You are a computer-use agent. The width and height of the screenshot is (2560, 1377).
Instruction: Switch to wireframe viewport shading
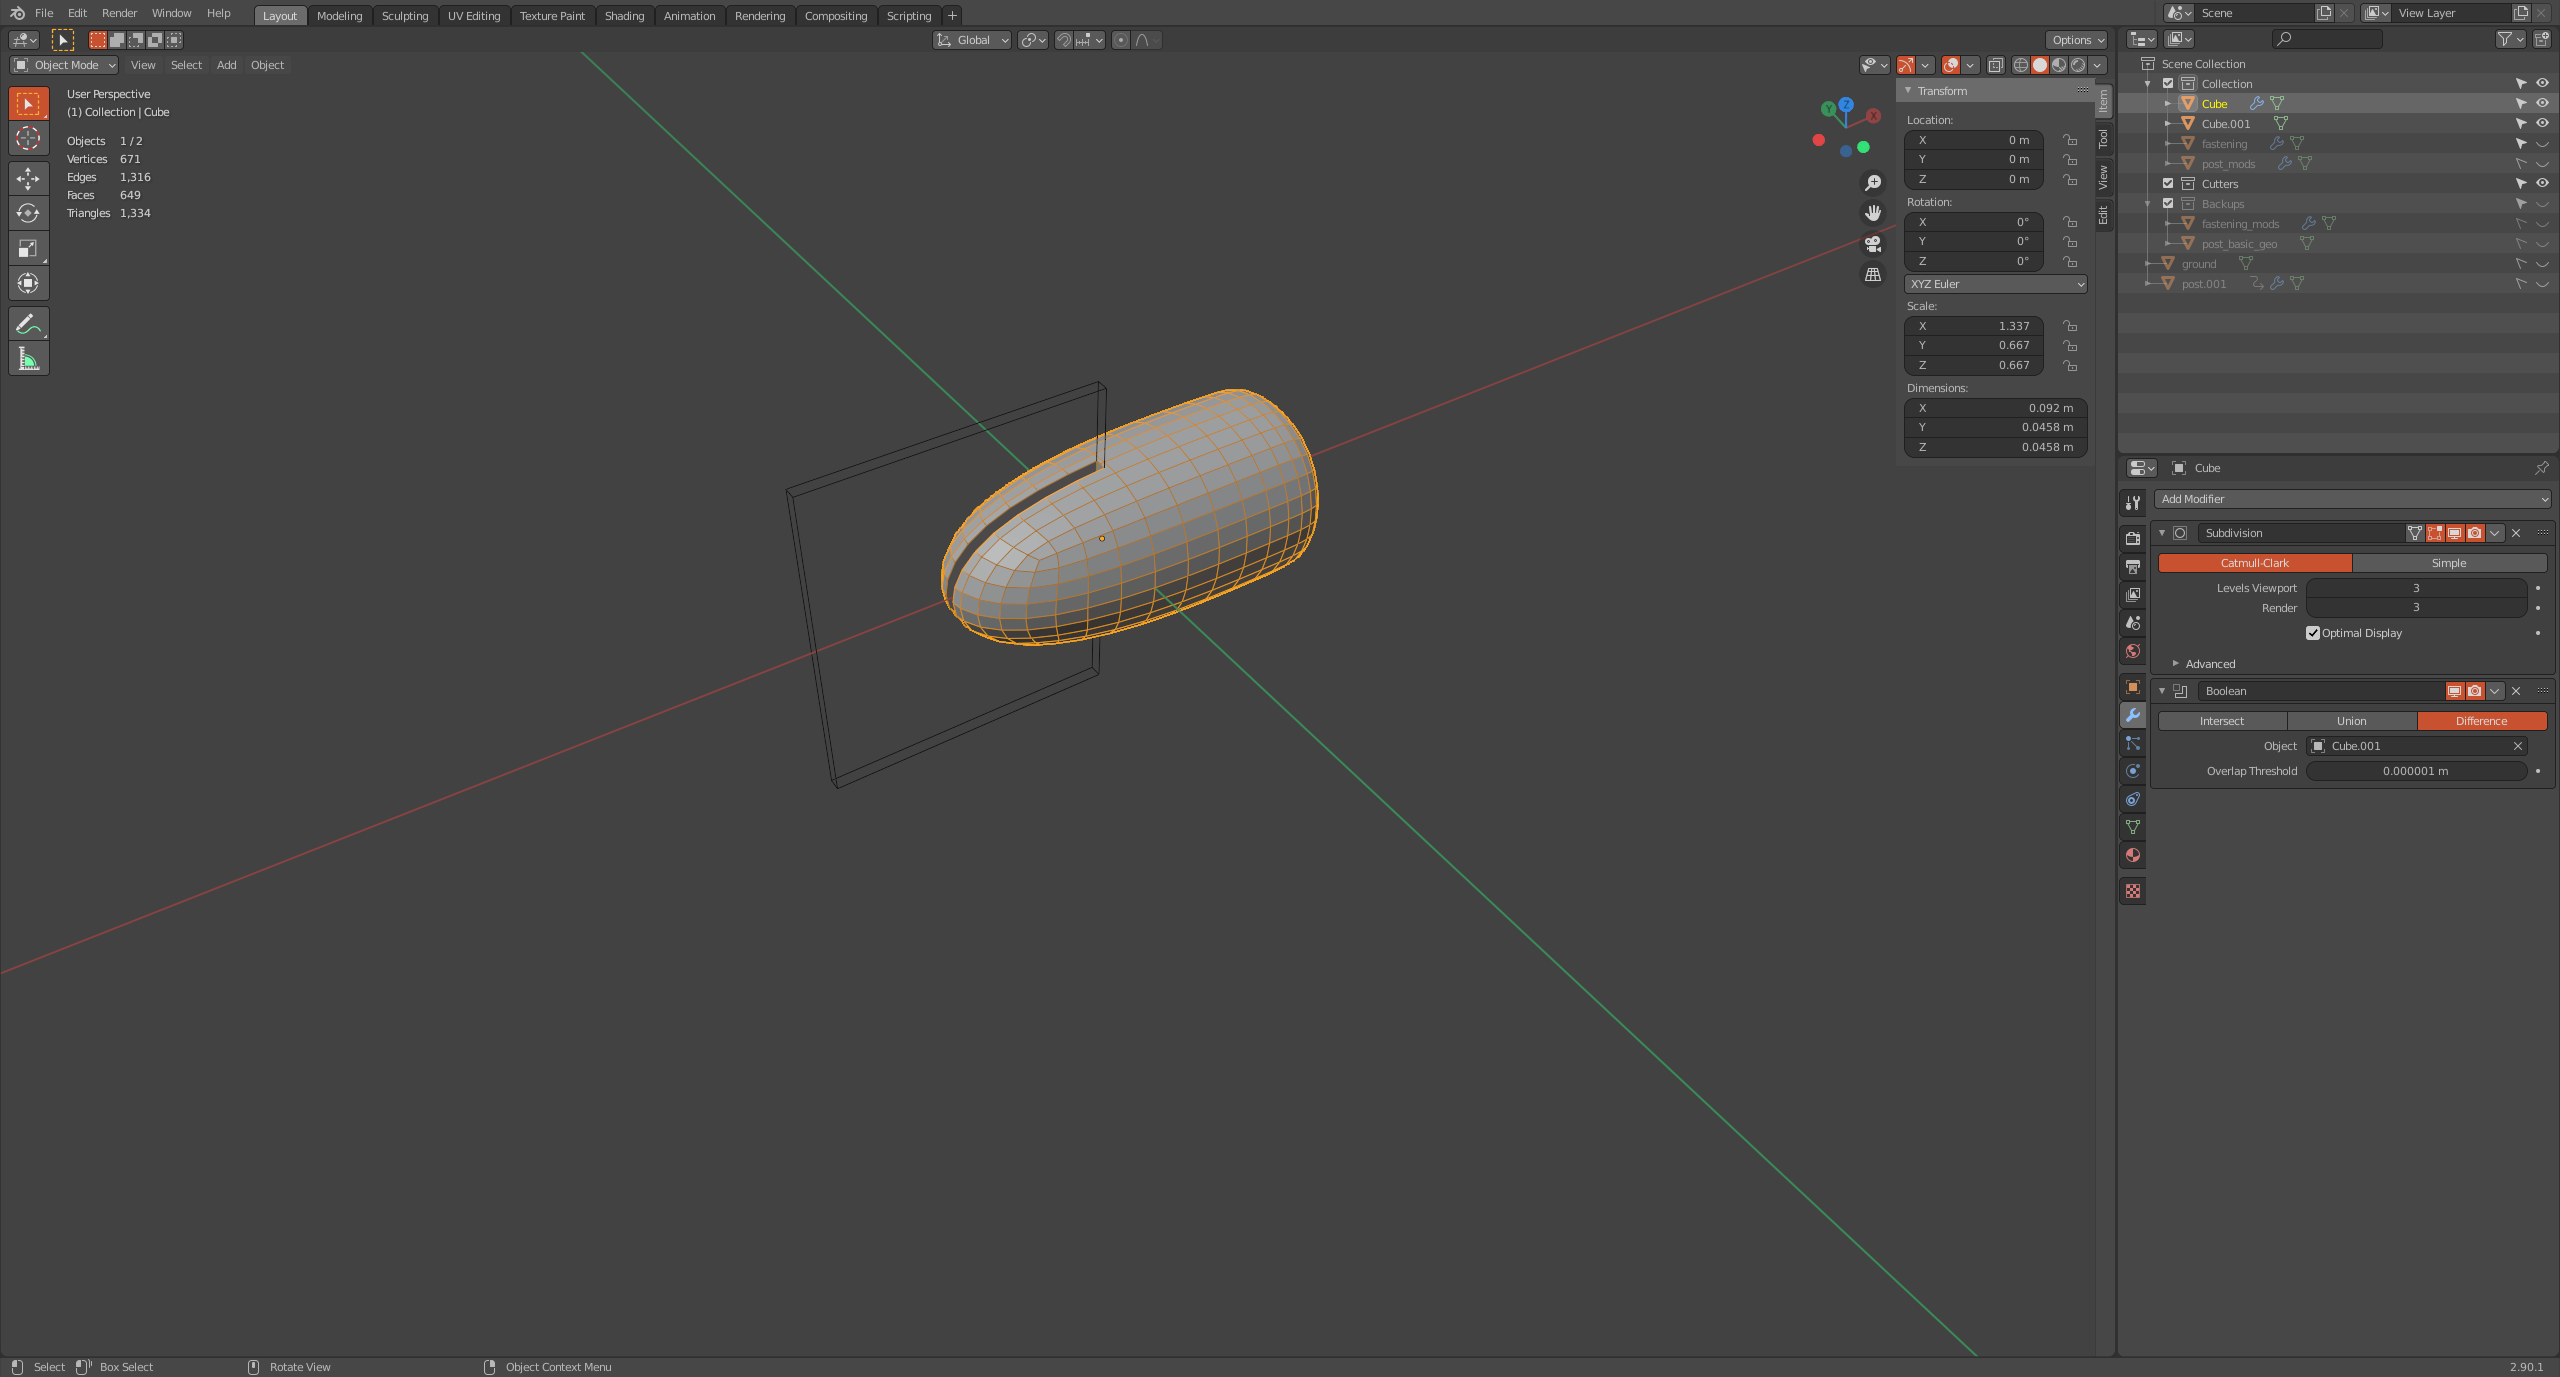click(x=2021, y=65)
